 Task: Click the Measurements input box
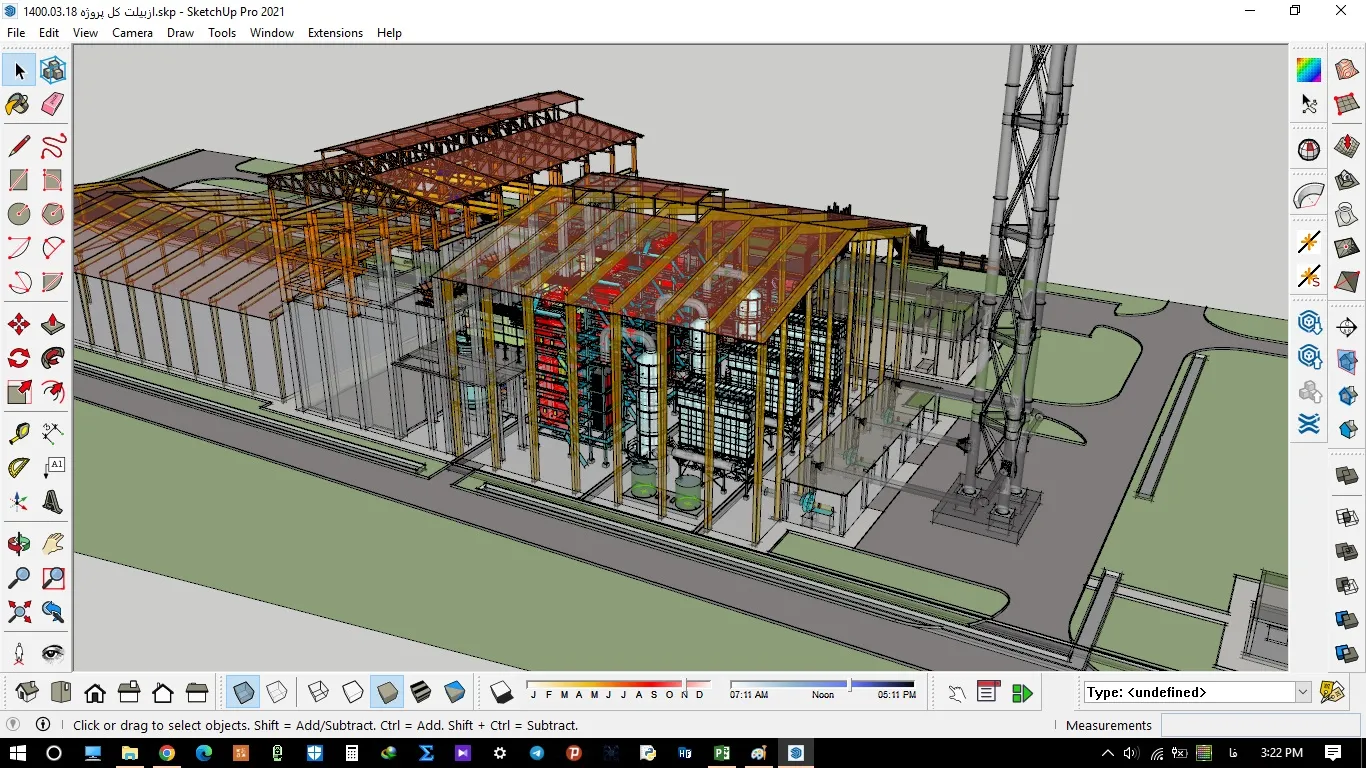1258,725
